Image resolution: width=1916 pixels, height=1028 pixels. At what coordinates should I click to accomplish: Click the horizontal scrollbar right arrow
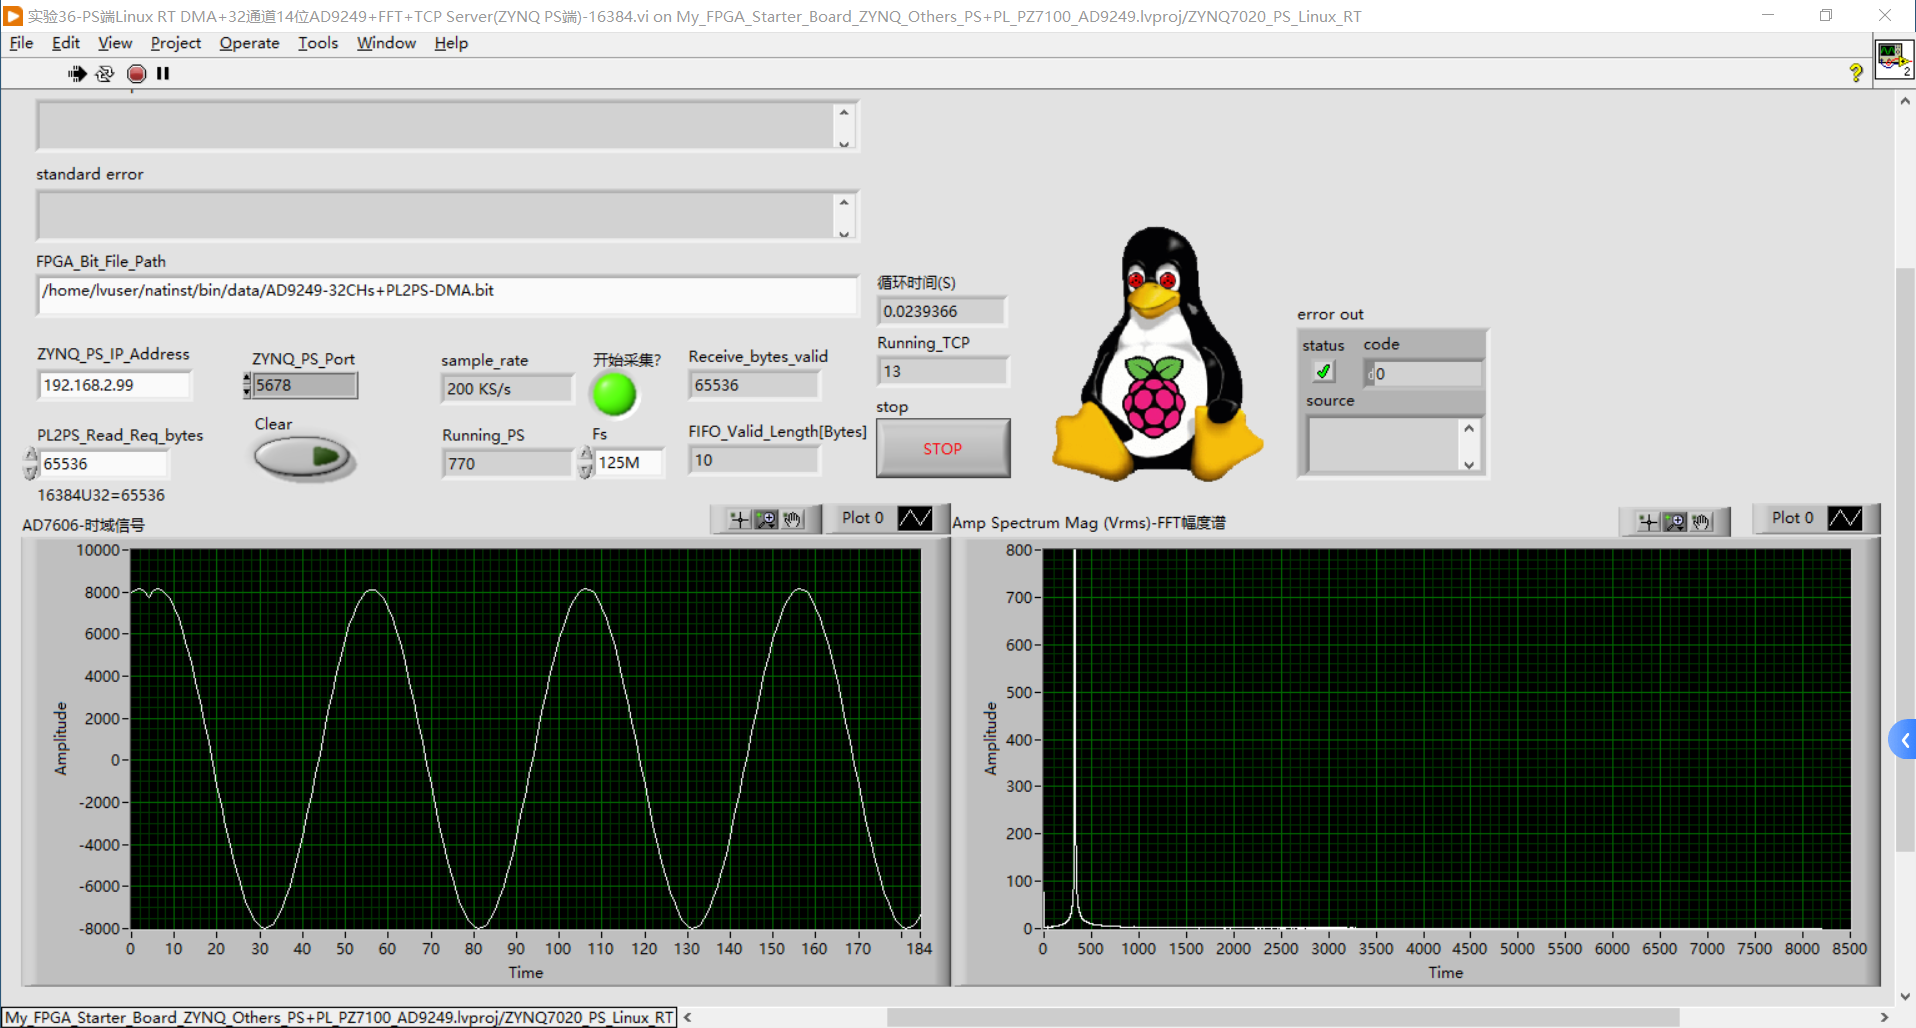(x=1884, y=1017)
